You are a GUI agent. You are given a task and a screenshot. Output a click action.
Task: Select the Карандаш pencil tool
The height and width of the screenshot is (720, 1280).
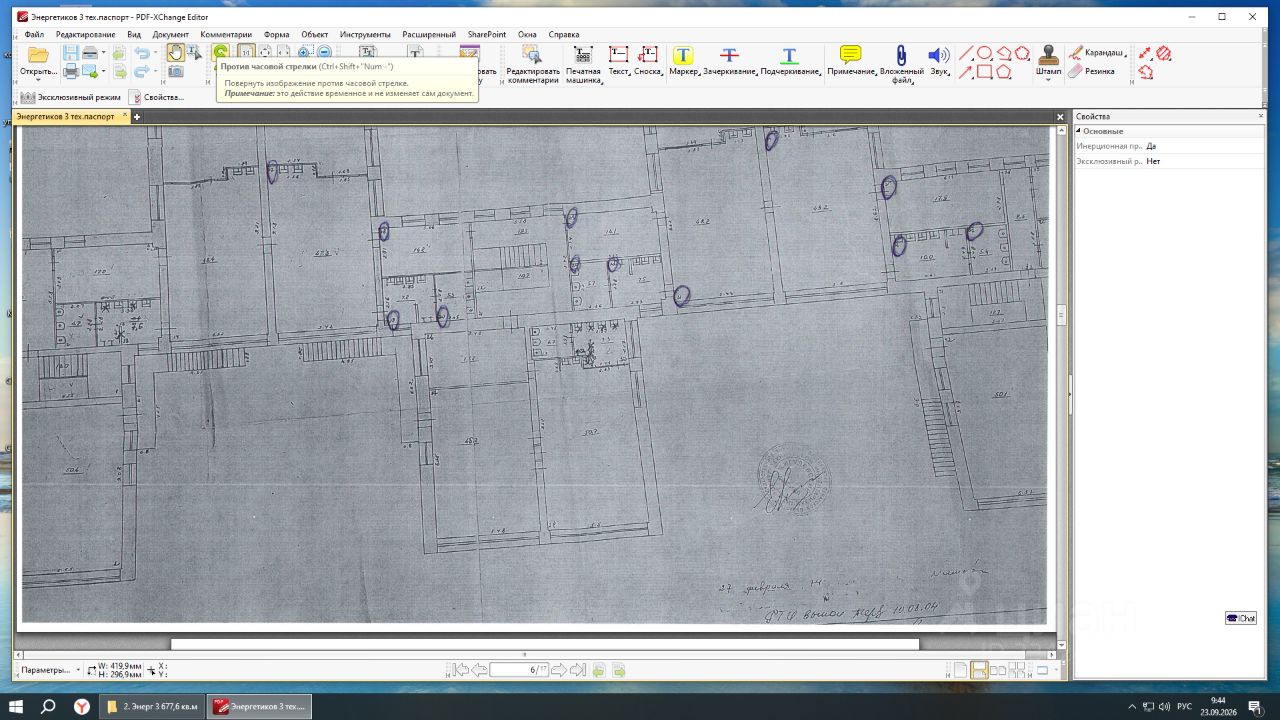1096,52
